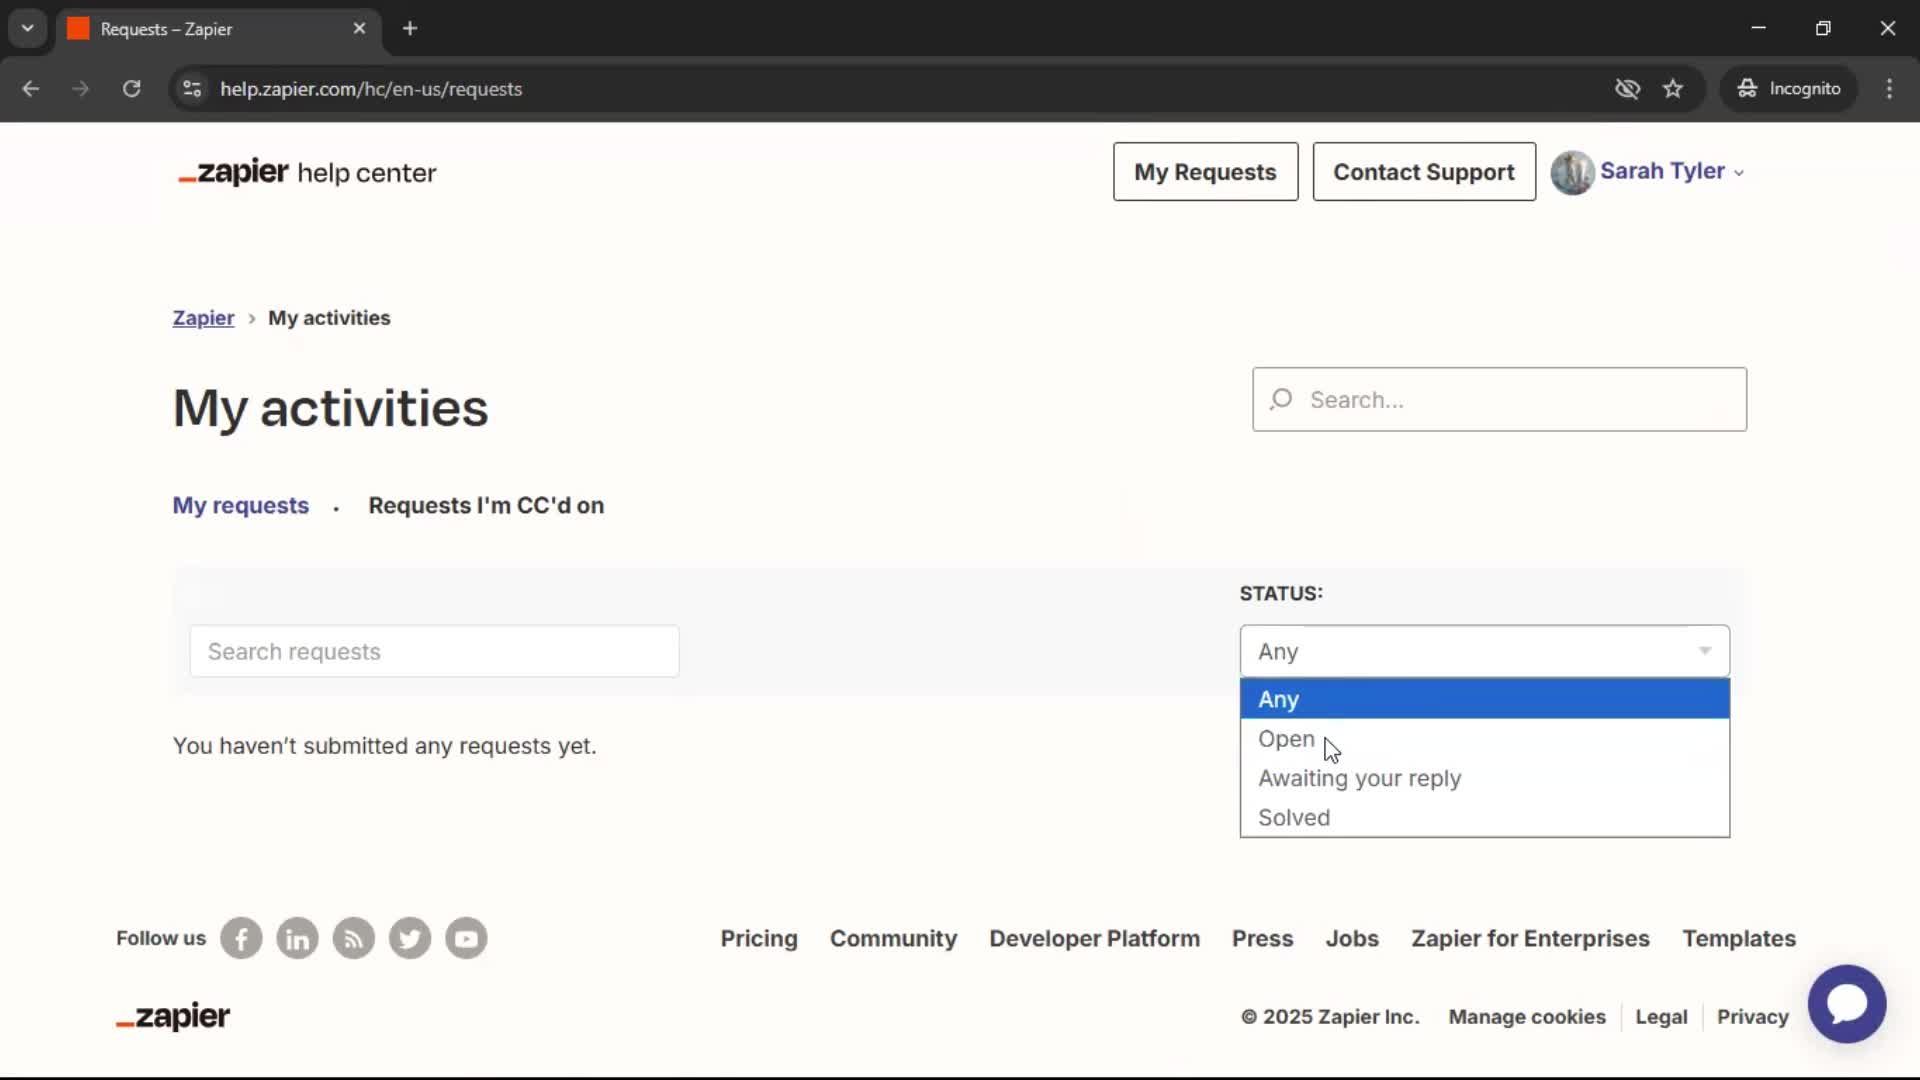Viewport: 1920px width, 1080px height.
Task: Select the Requests – Zapier browser tab
Action: click(218, 29)
